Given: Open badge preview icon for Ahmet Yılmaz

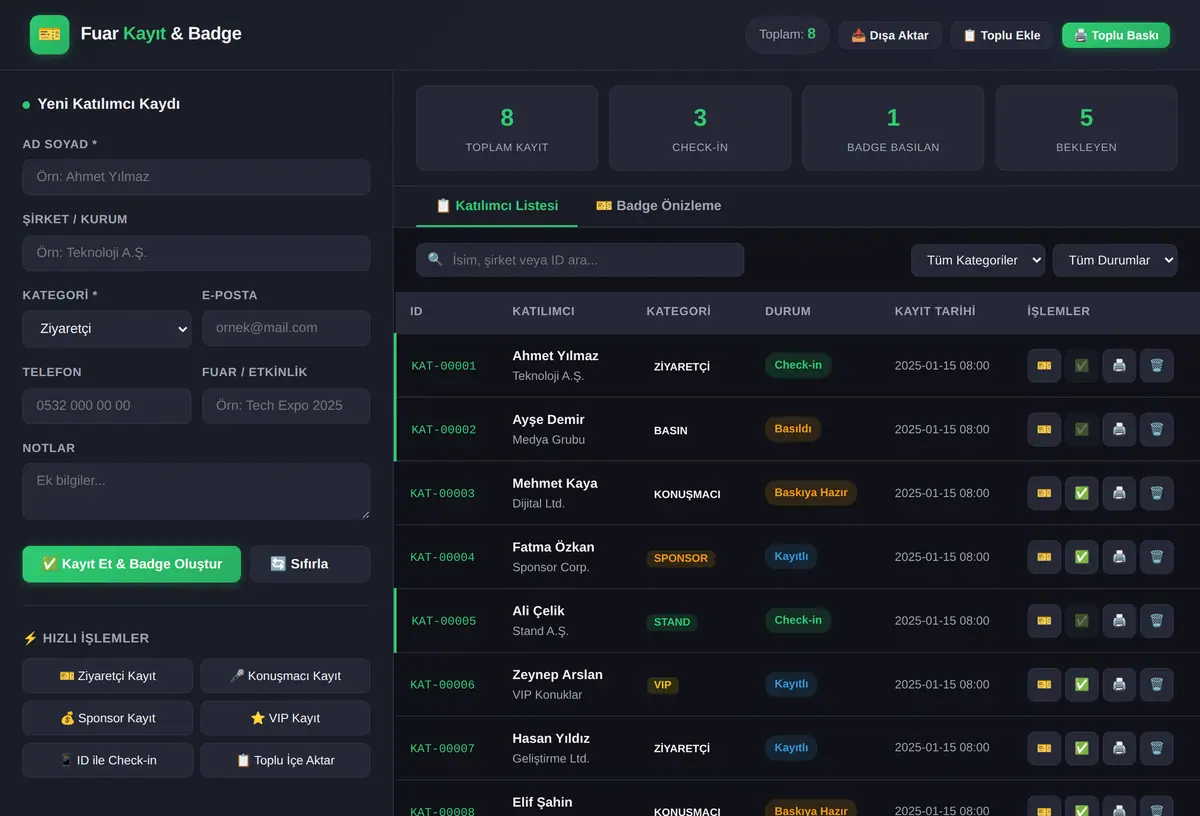Looking at the screenshot, I should 1044,365.
